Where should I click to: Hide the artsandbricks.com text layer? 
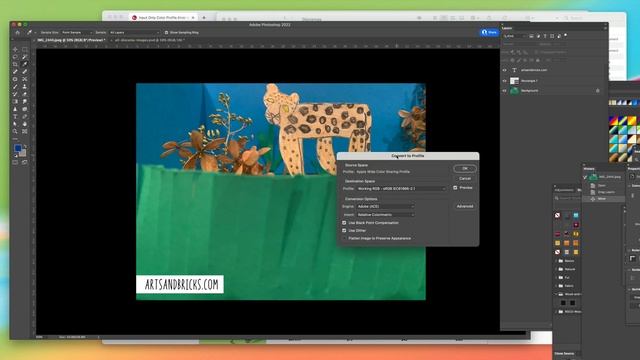504,70
